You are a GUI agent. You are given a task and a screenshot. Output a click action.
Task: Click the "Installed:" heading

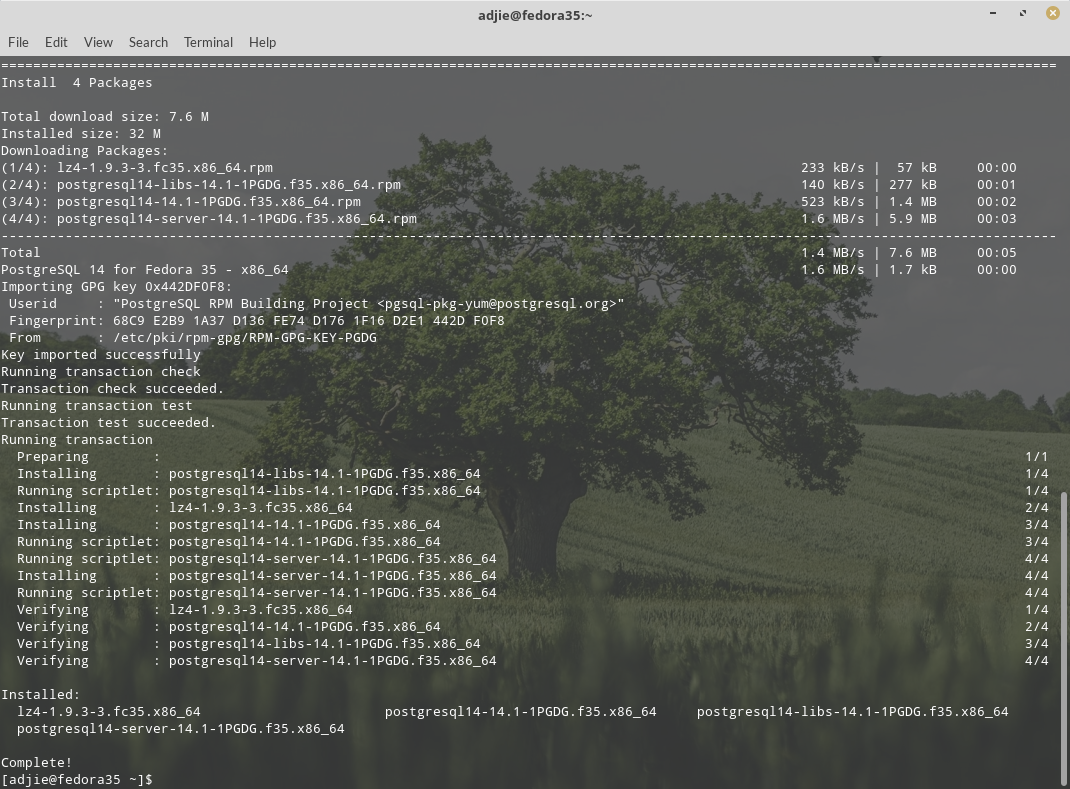[40, 695]
